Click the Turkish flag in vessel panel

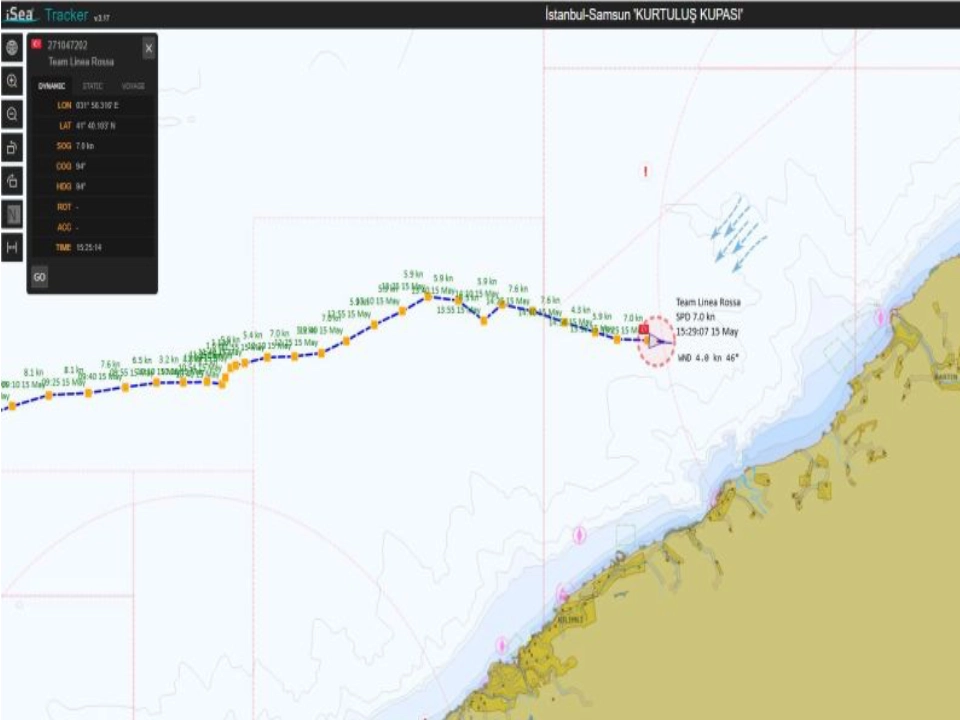pos(37,44)
